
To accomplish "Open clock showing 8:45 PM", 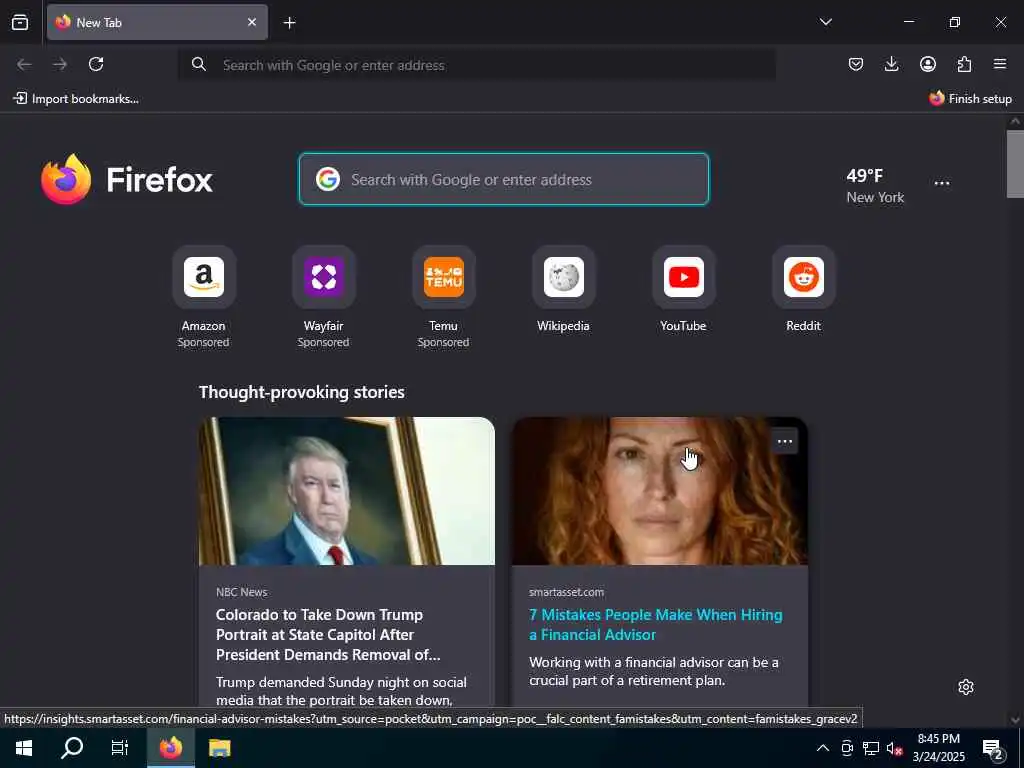I will pyautogui.click(x=938, y=748).
